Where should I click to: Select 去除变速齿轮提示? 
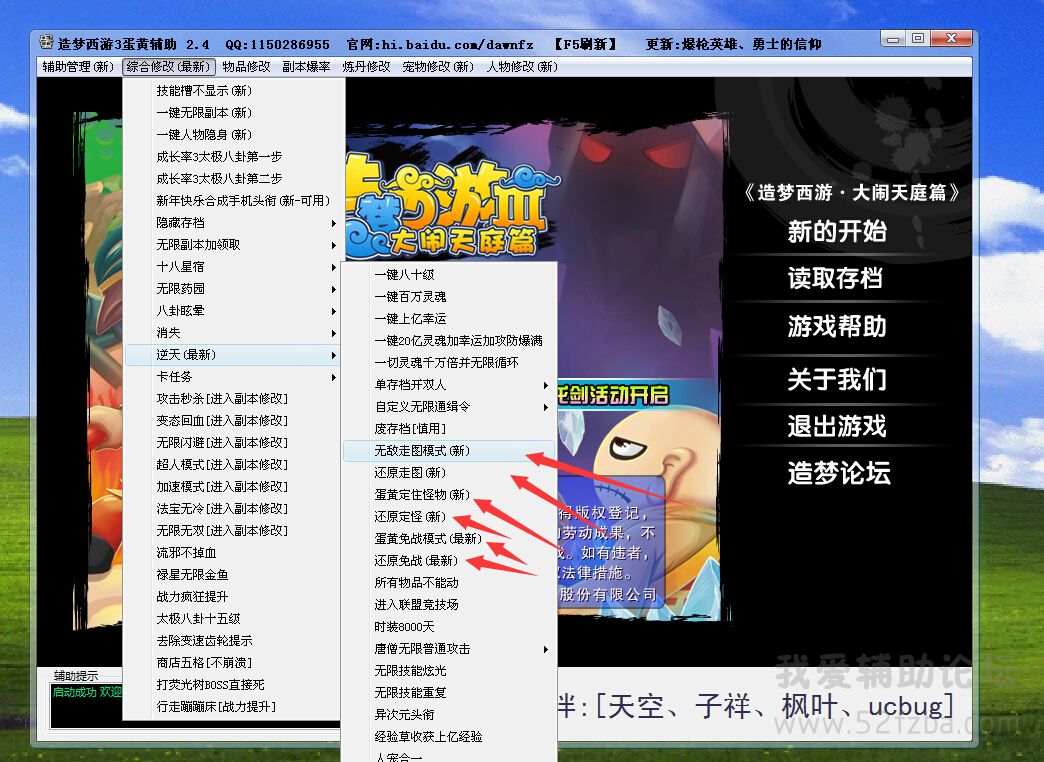[232, 640]
